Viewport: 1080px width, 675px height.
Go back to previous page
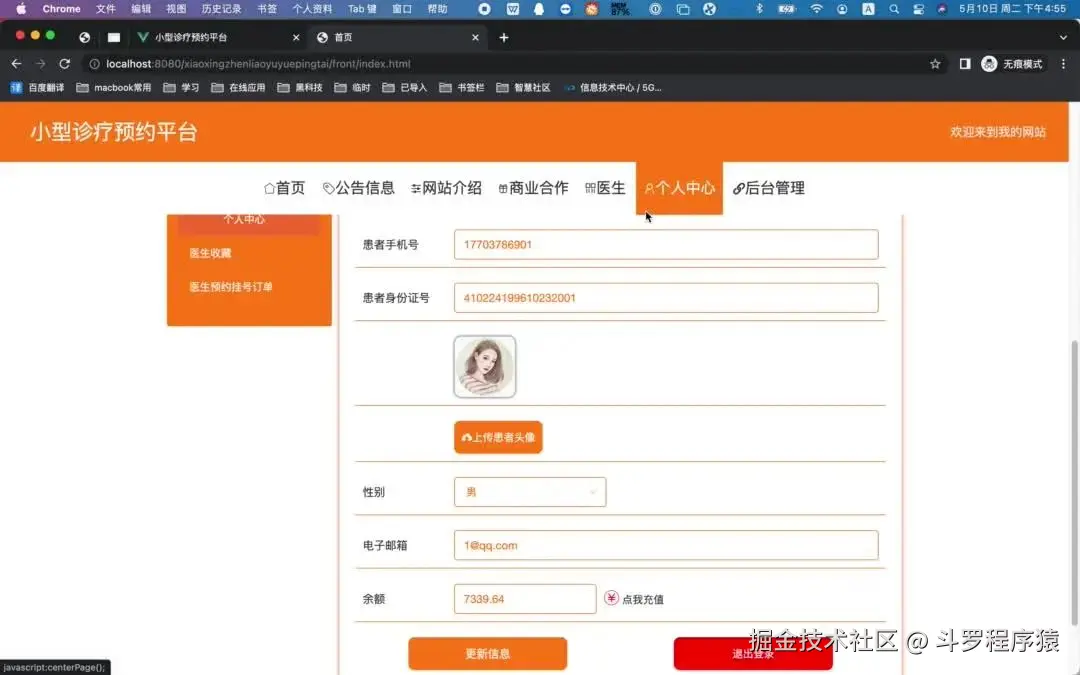tap(17, 64)
